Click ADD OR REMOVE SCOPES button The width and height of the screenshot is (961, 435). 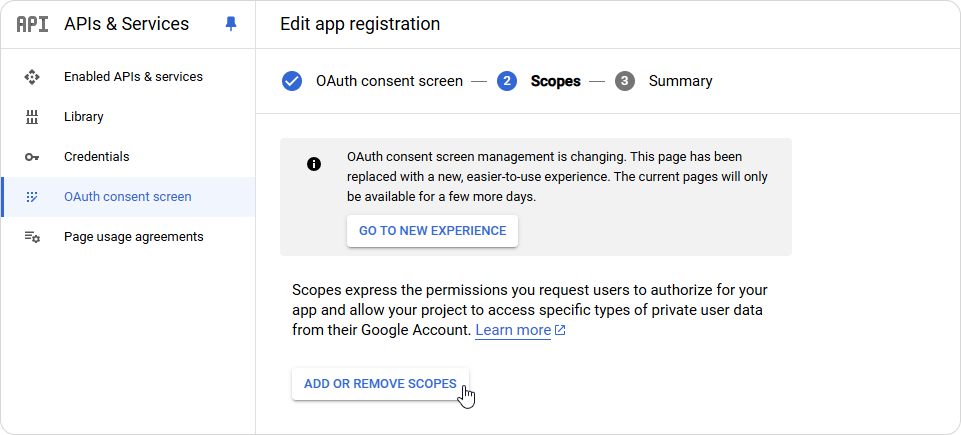tap(380, 384)
